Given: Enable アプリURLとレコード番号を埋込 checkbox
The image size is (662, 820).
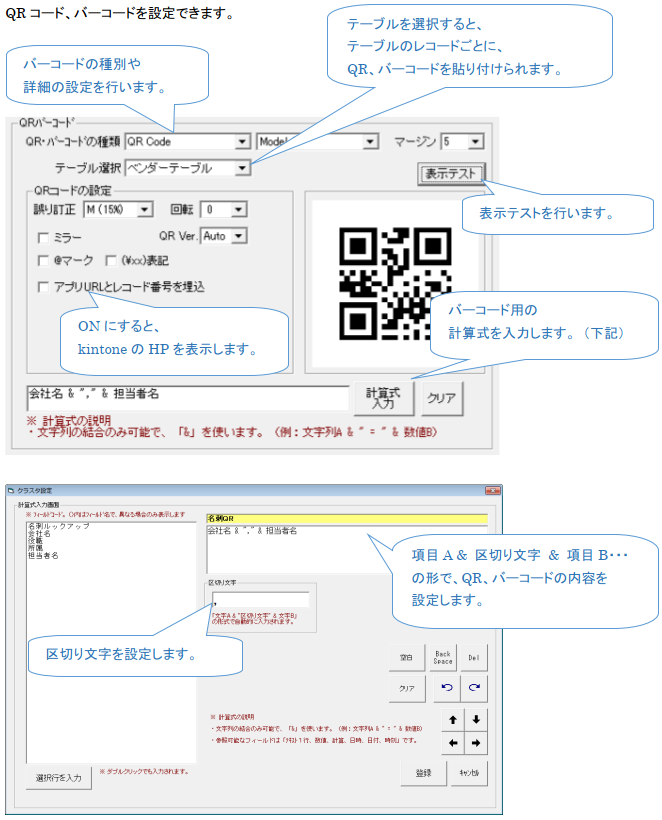Looking at the screenshot, I should (x=43, y=287).
